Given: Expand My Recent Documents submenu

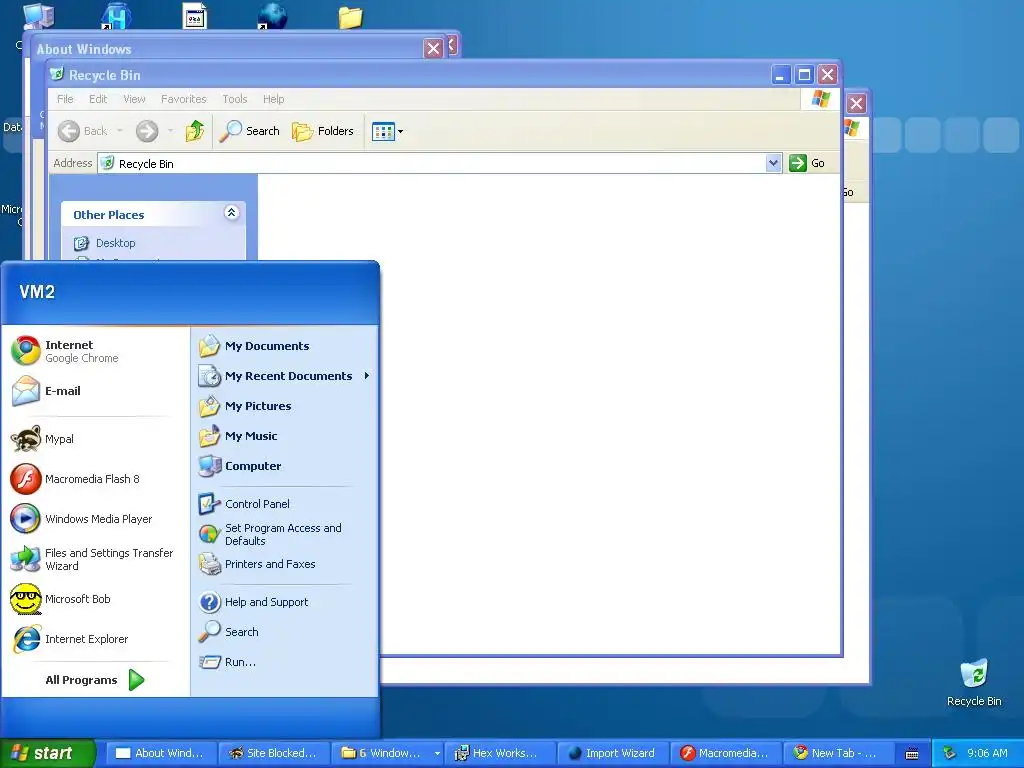Looking at the screenshot, I should click(285, 376).
